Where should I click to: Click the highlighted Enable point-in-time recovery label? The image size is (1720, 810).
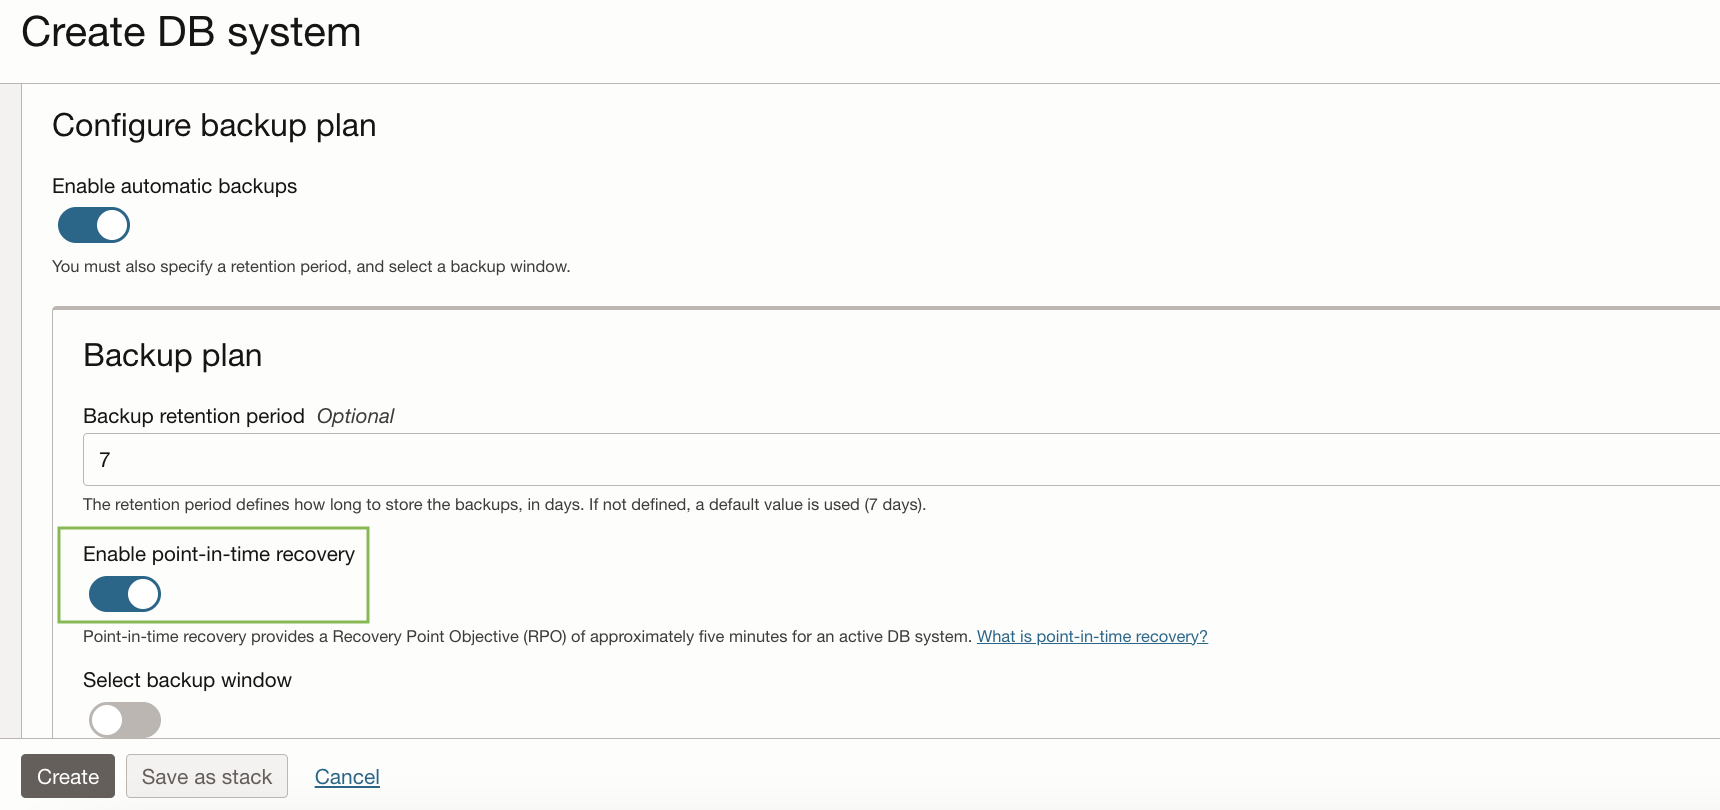[x=218, y=553]
